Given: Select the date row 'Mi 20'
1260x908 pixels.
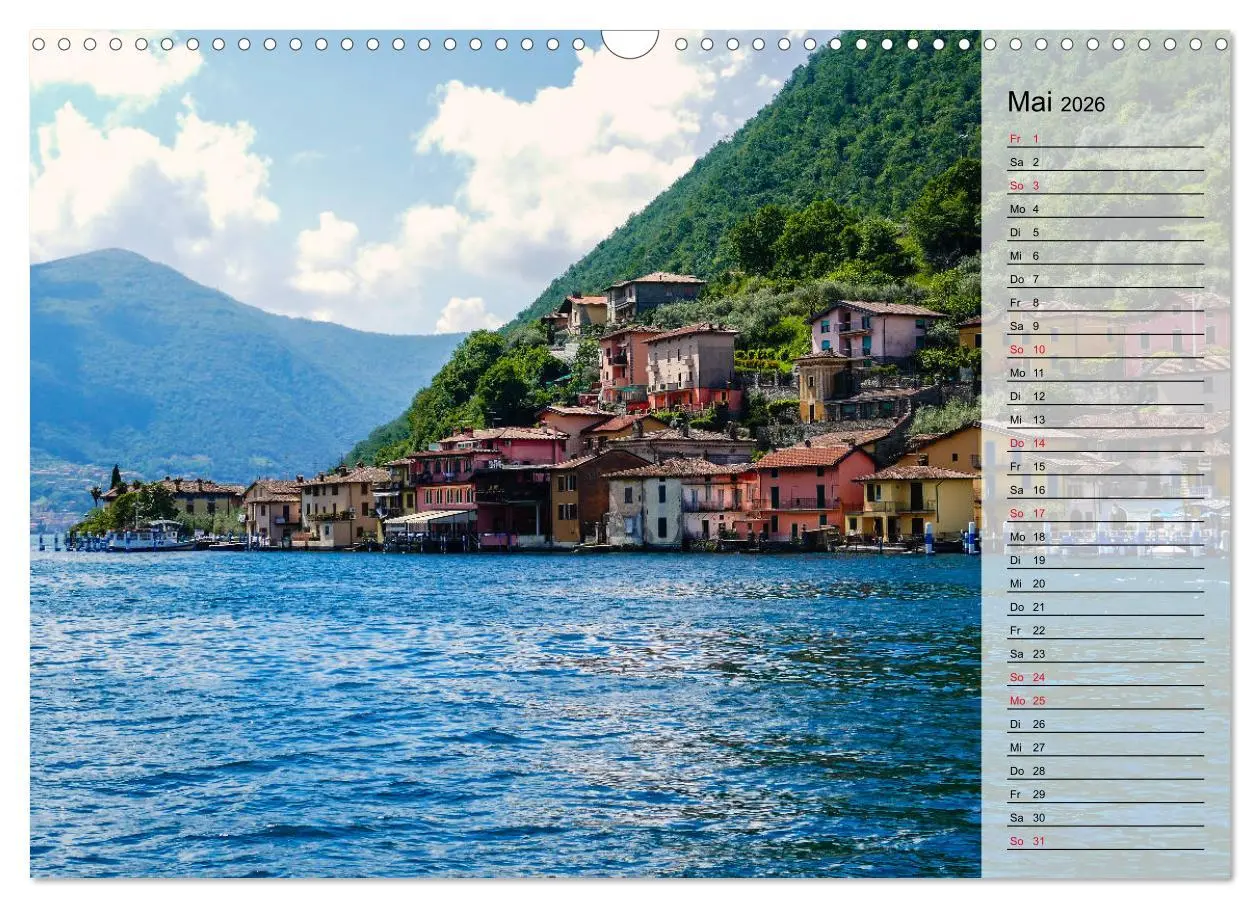Looking at the screenshot, I should 1105,583.
